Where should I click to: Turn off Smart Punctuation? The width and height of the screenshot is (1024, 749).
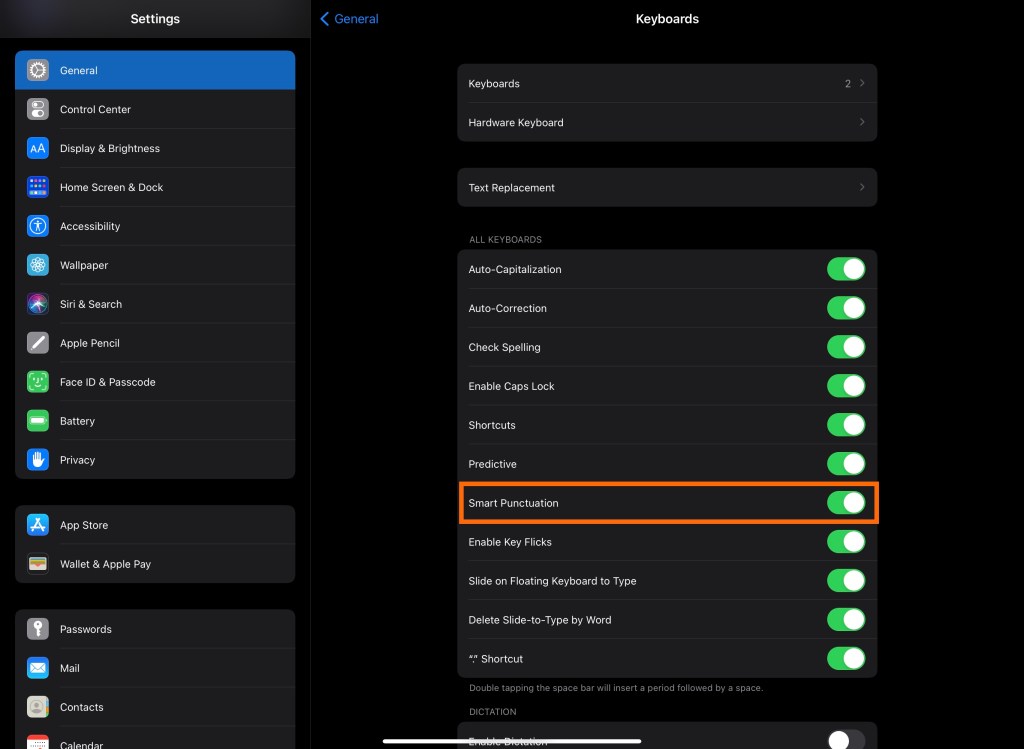pos(846,503)
